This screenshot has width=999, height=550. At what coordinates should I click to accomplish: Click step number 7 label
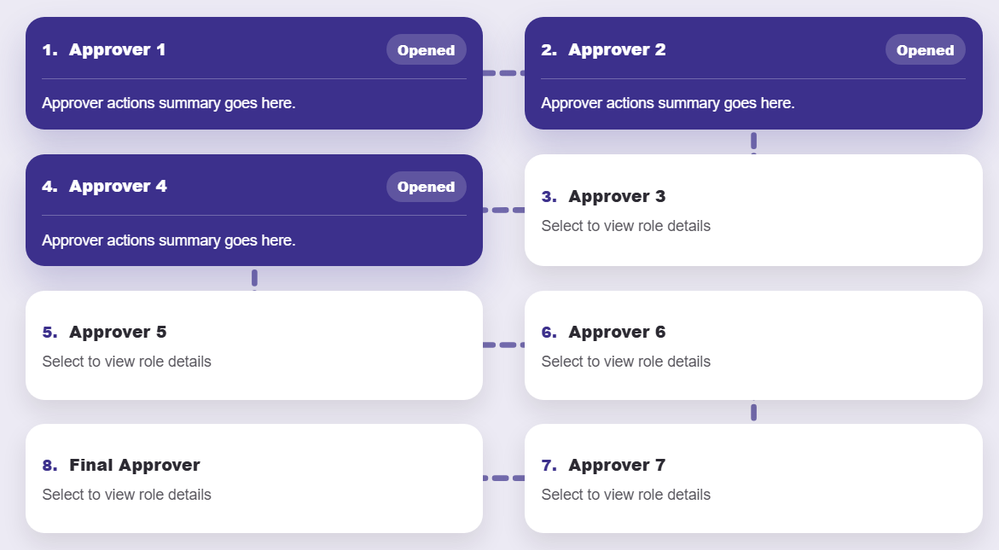coord(548,465)
